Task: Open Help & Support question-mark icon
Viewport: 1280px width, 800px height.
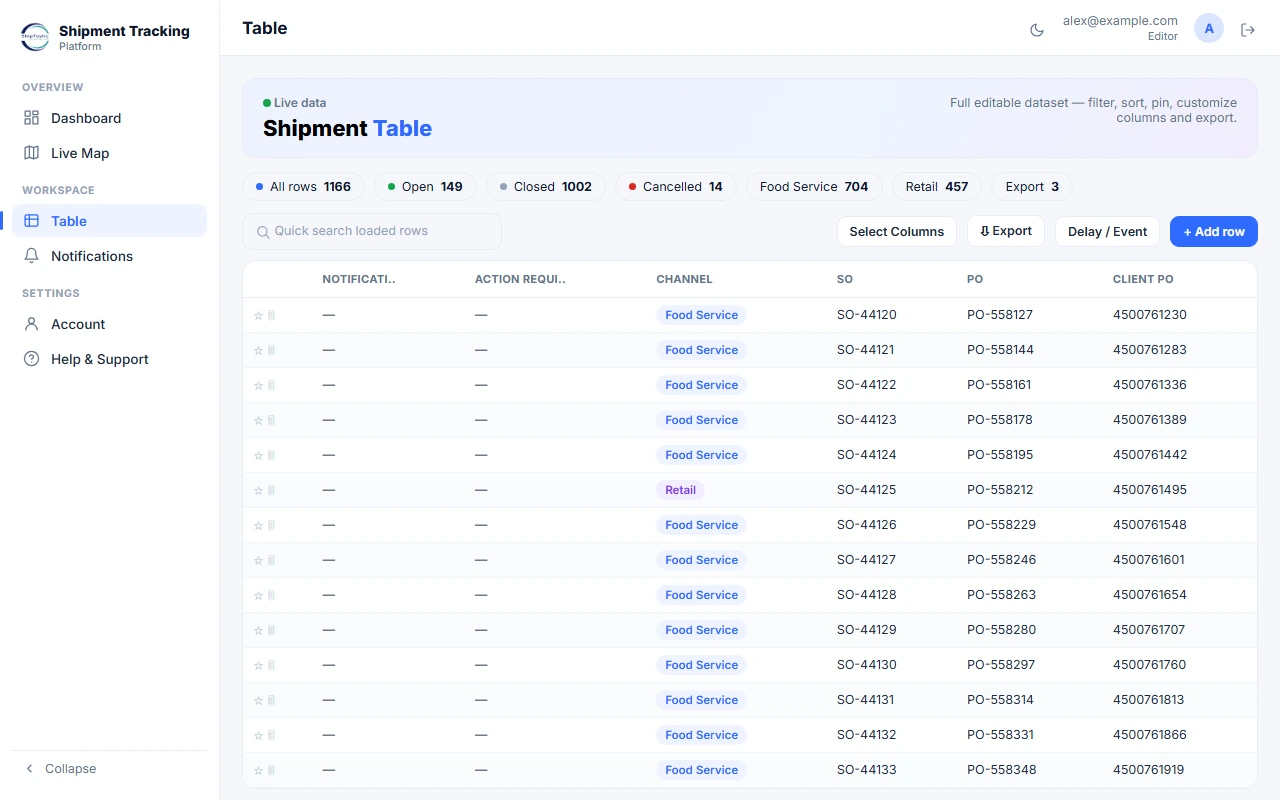Action: [31, 359]
